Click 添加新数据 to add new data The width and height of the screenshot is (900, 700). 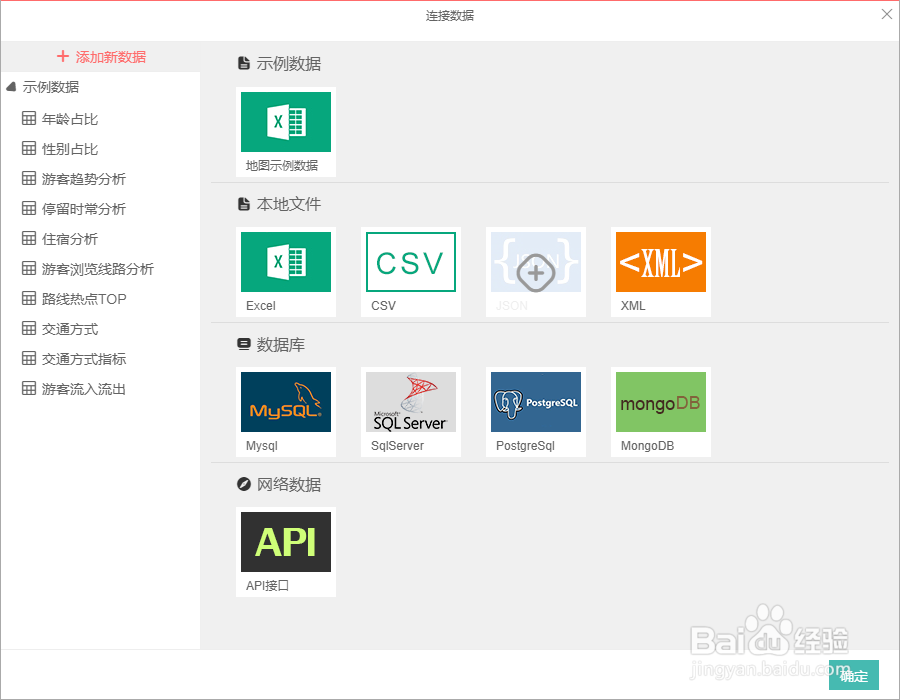[102, 57]
